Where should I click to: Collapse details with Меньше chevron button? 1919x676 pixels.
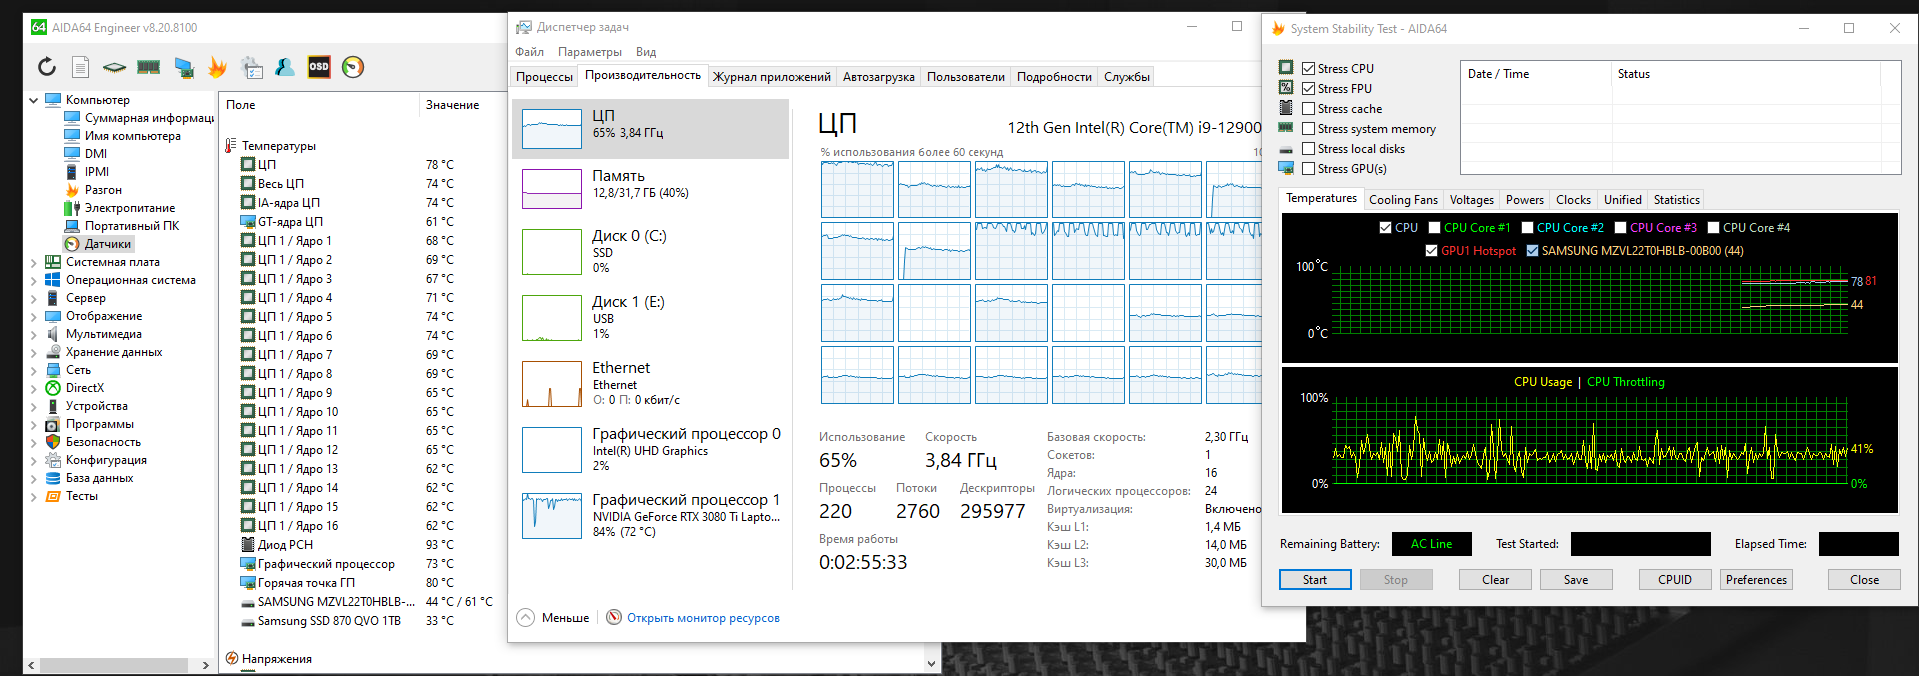[526, 618]
